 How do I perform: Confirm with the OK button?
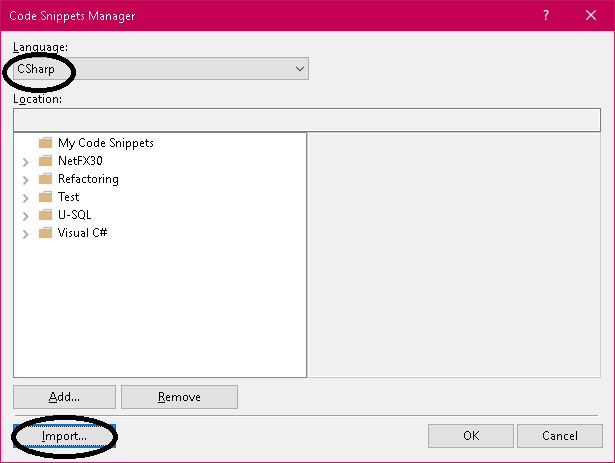(x=470, y=436)
